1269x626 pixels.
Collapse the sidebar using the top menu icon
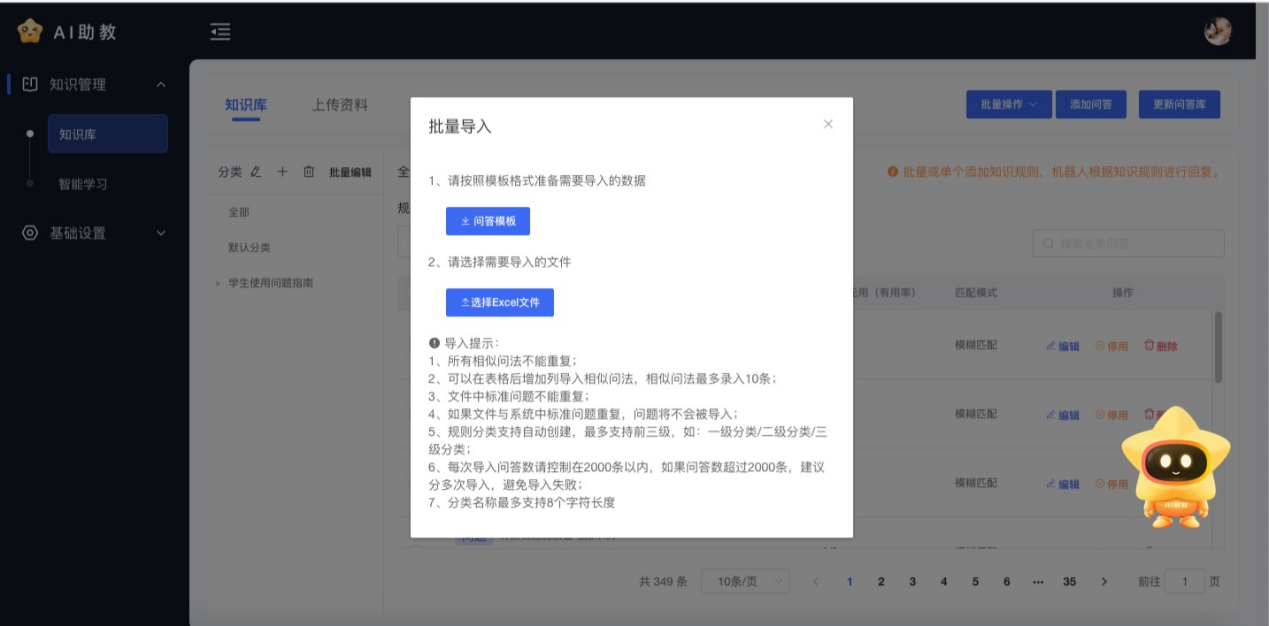pos(220,32)
